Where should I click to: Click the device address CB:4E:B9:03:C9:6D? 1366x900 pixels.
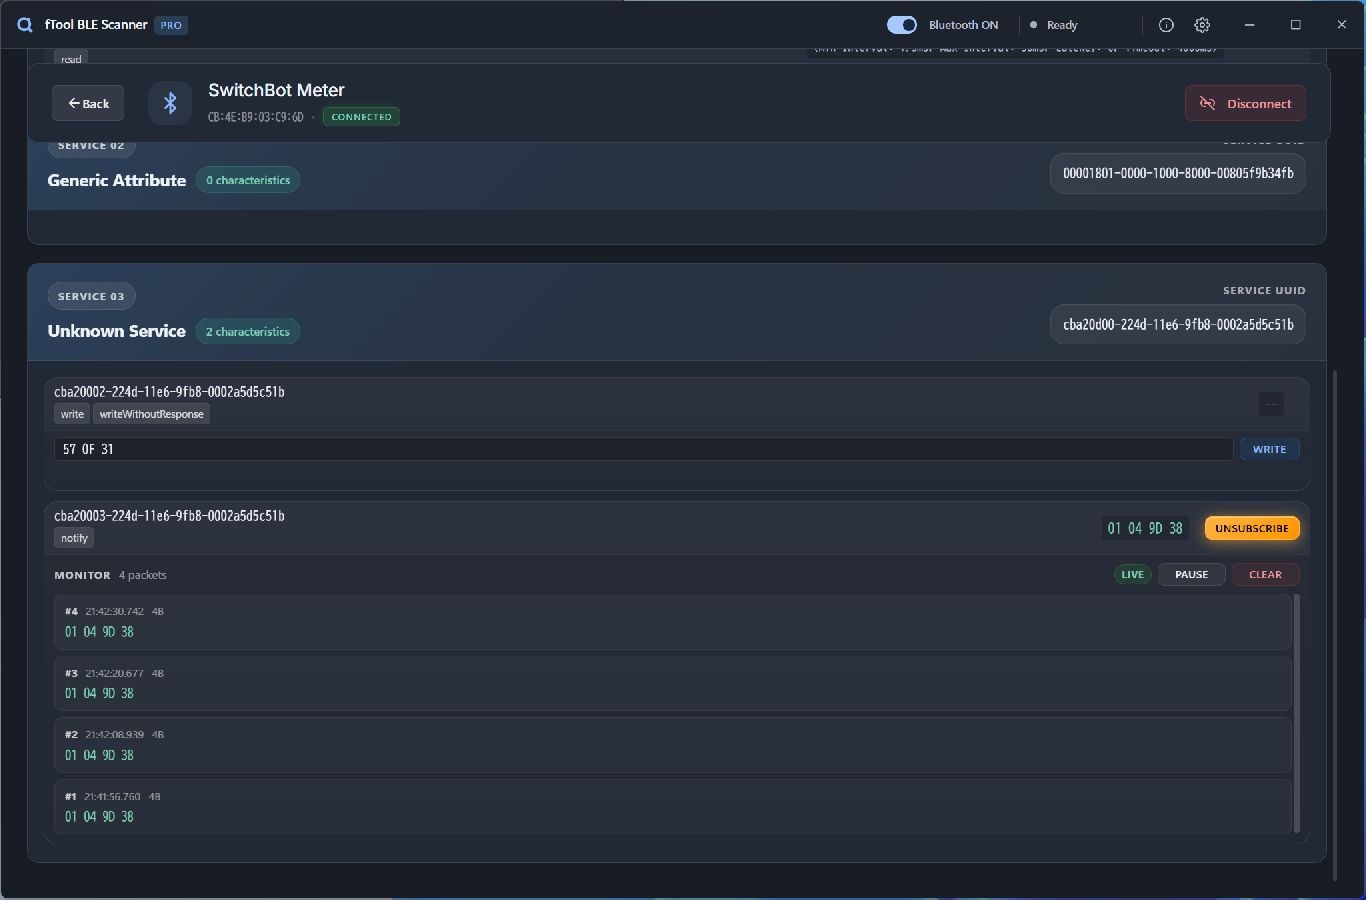pyautogui.click(x=256, y=117)
